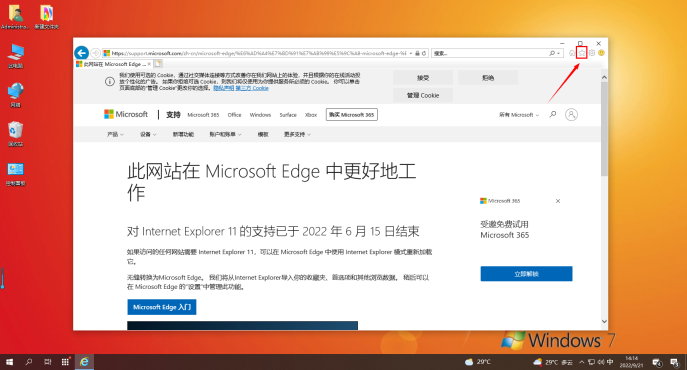Expand the system tray hidden icons chevron
This screenshot has width=687, height=370.
point(581,362)
